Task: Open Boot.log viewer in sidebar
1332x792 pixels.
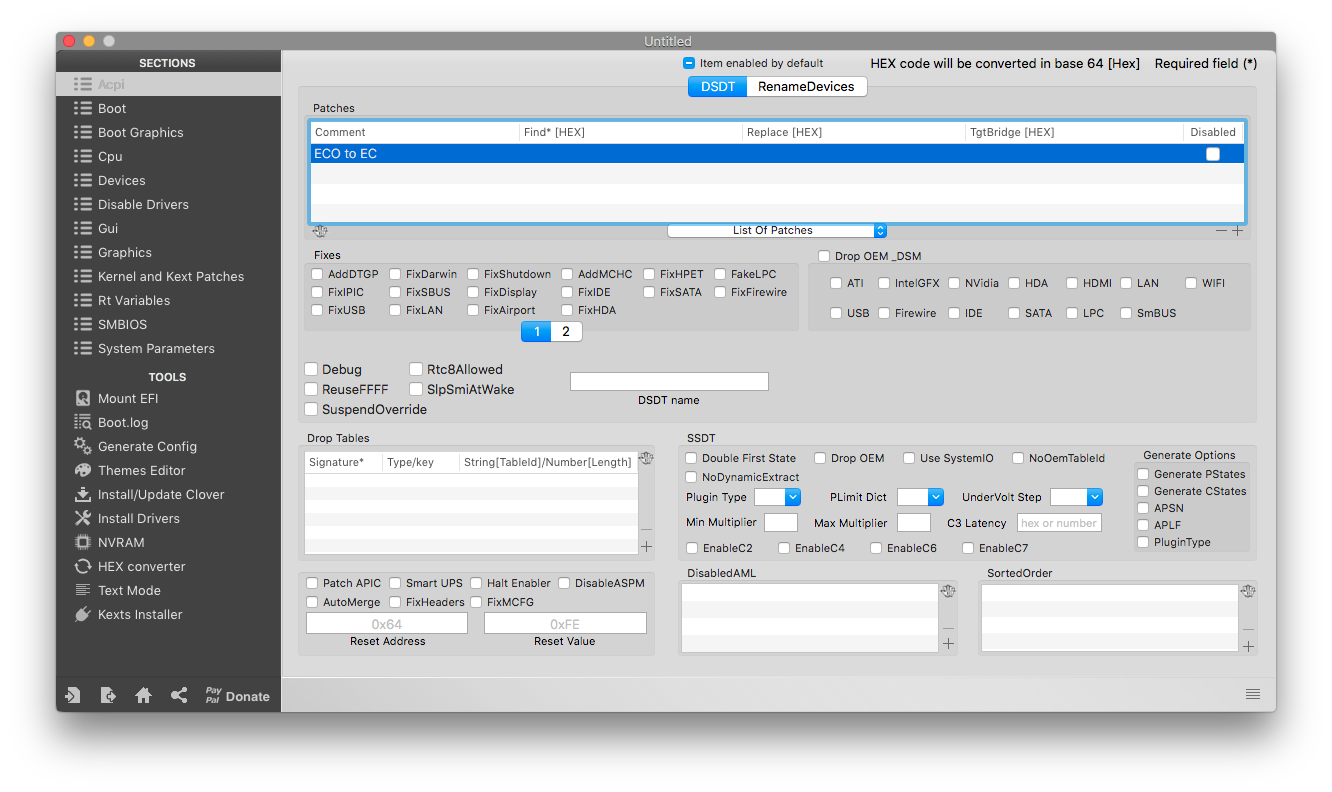Action: (x=122, y=422)
